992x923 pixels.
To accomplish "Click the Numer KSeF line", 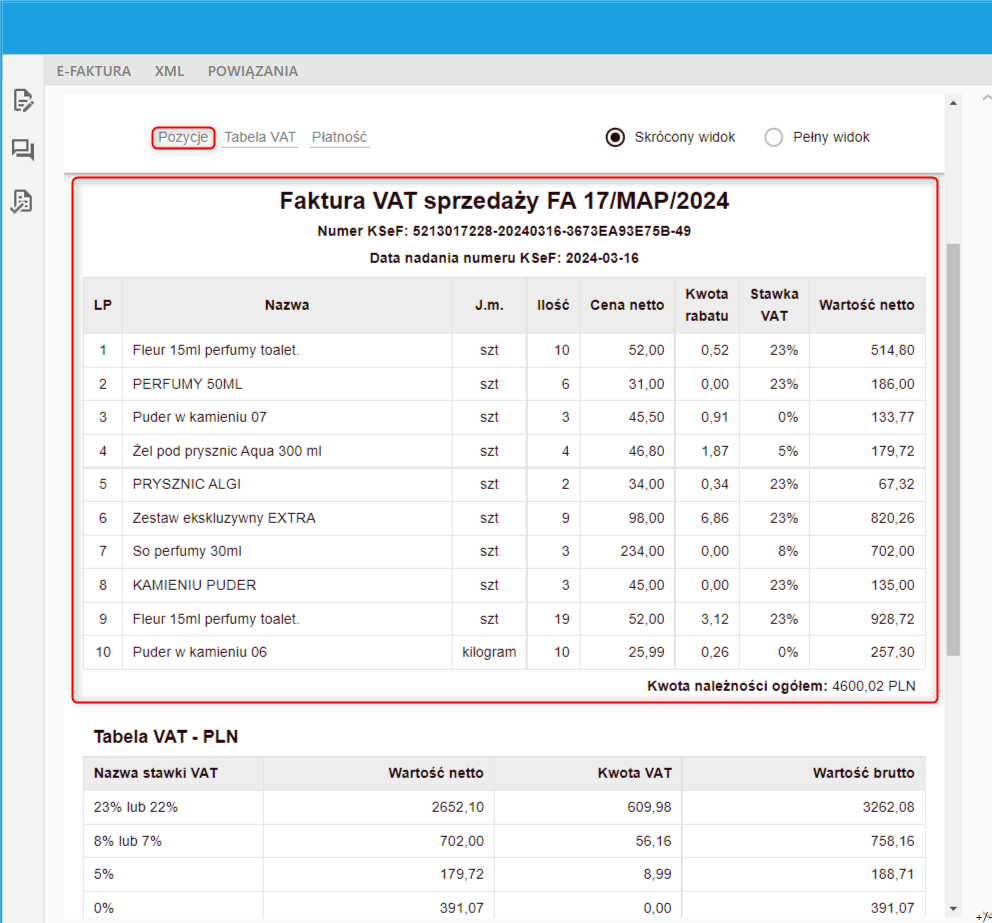I will (504, 231).
